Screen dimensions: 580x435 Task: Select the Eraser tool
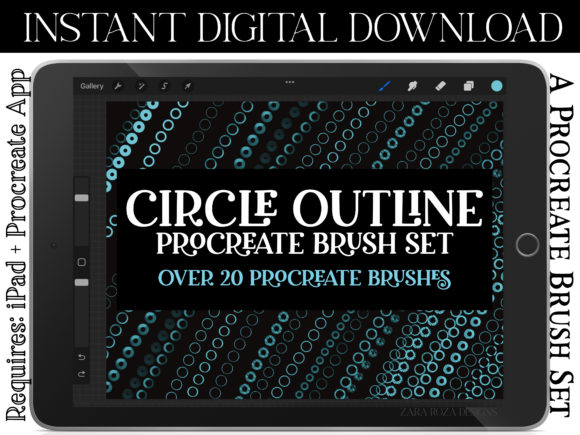pos(440,86)
